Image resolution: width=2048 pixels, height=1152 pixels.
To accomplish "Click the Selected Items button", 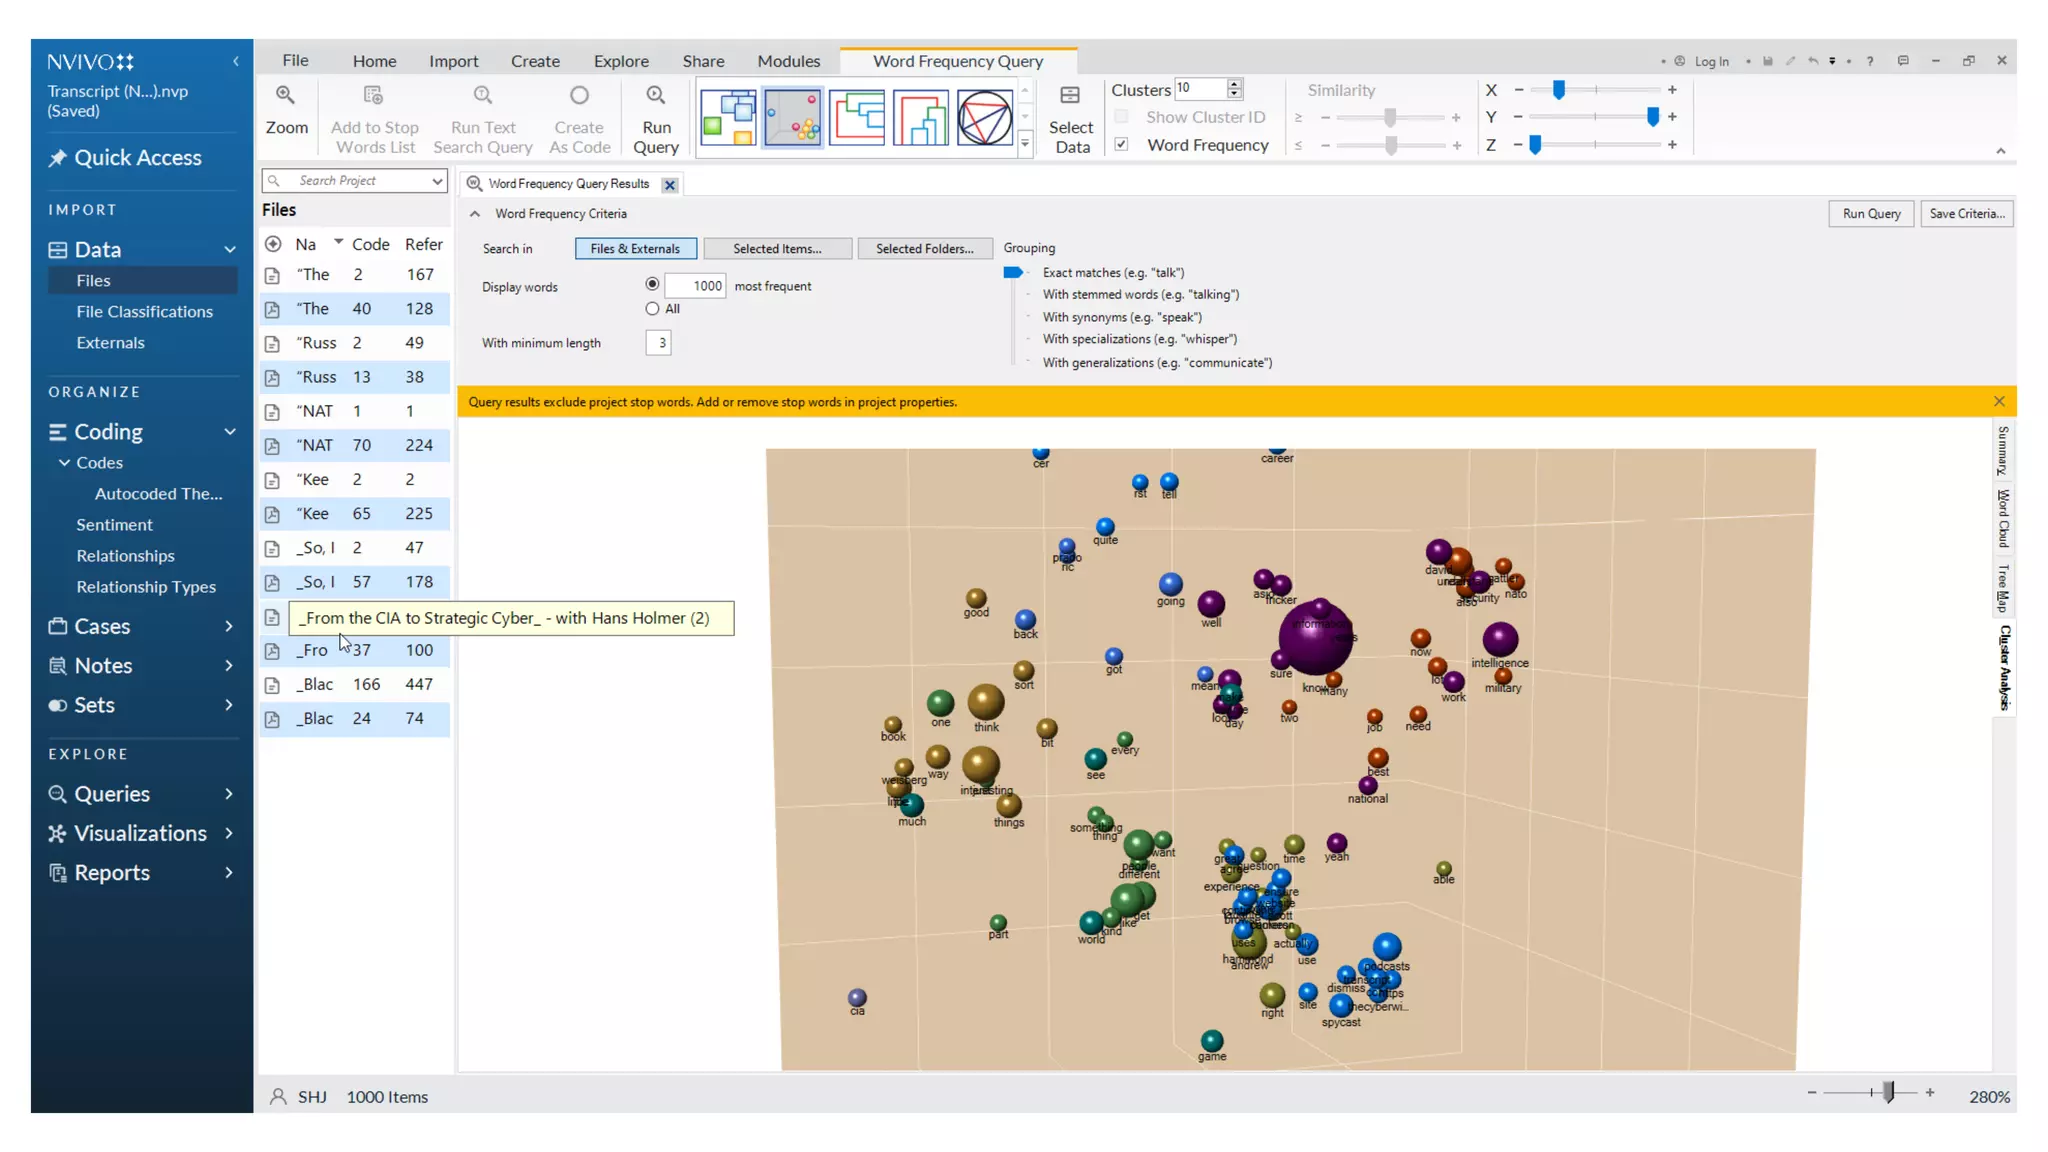I will (x=777, y=249).
